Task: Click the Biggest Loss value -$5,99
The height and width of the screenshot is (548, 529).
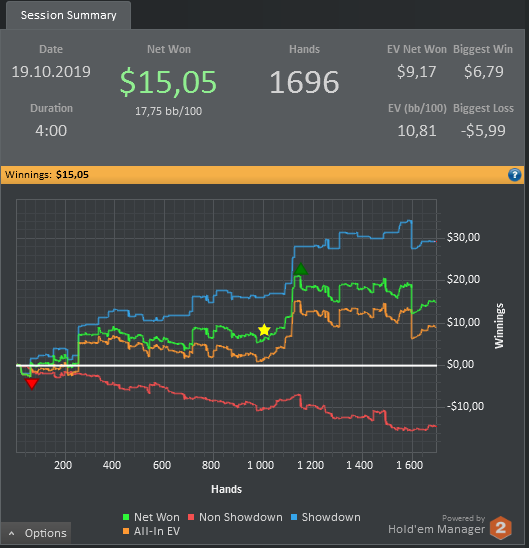Action: pos(483,131)
